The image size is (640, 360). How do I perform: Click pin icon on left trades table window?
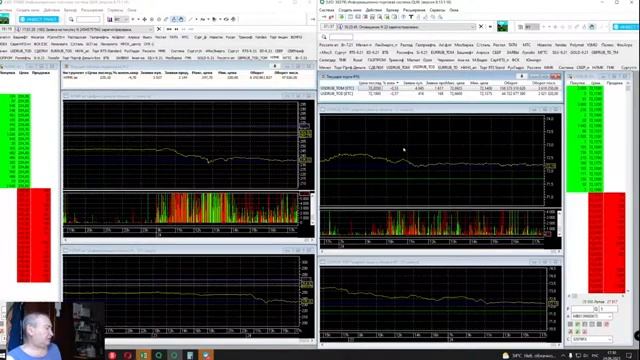275,66
